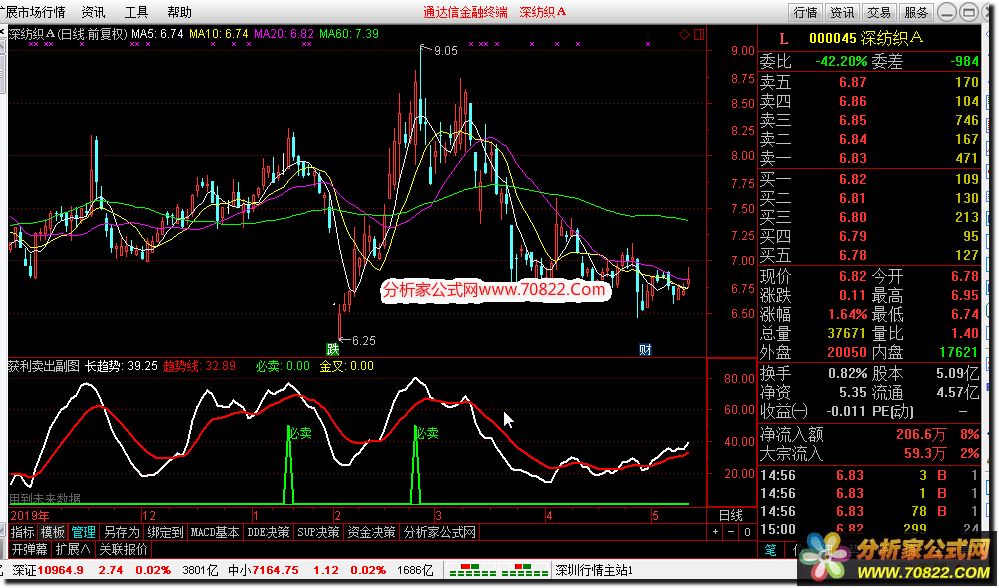Click stock code 000045 深纺织A

click(866, 38)
